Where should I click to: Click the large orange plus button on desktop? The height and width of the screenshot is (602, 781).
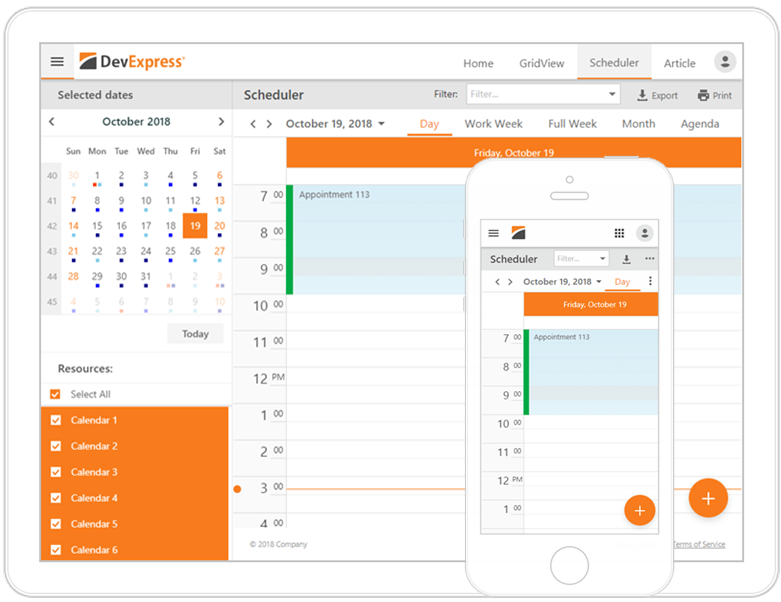[x=708, y=498]
